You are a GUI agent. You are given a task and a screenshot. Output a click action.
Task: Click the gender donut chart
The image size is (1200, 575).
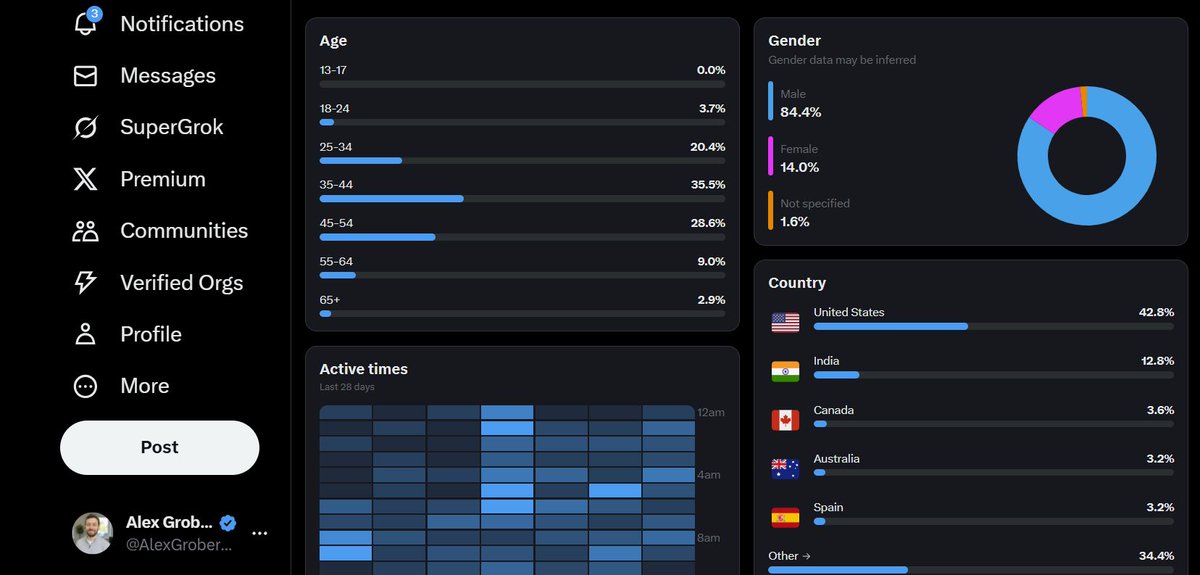click(1087, 155)
